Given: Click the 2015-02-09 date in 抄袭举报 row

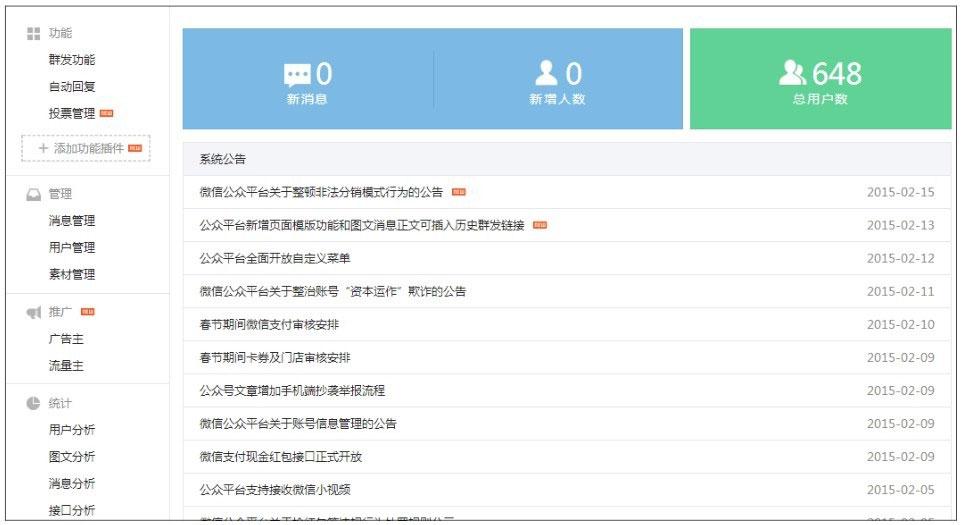Looking at the screenshot, I should tap(901, 391).
